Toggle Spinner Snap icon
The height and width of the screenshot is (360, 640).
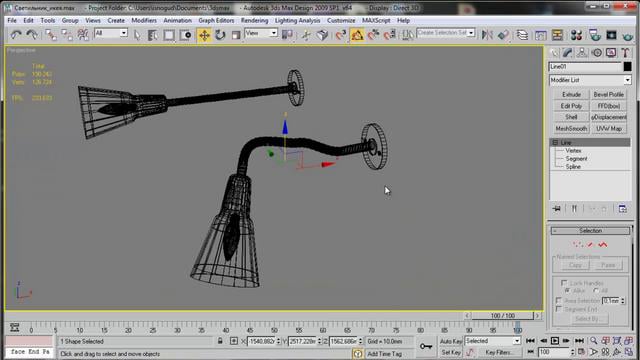(x=390, y=35)
